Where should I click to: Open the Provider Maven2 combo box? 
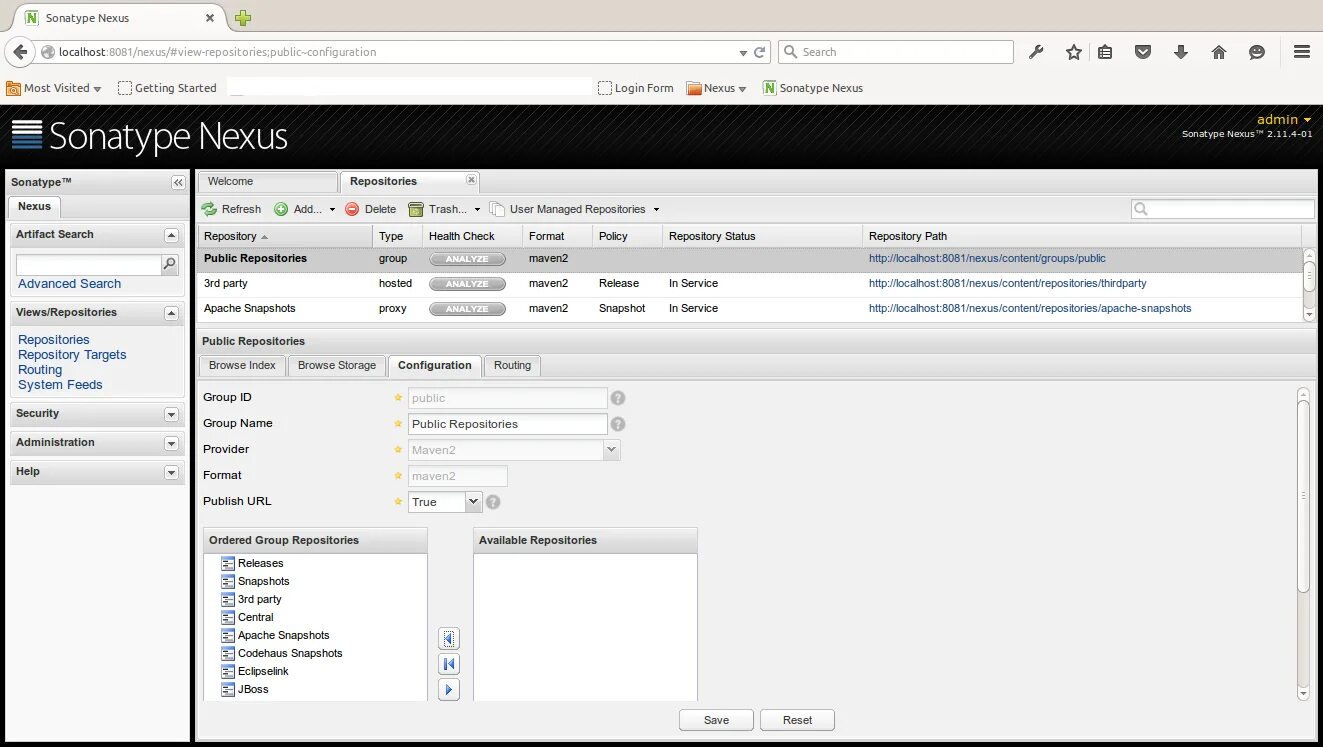(x=612, y=450)
